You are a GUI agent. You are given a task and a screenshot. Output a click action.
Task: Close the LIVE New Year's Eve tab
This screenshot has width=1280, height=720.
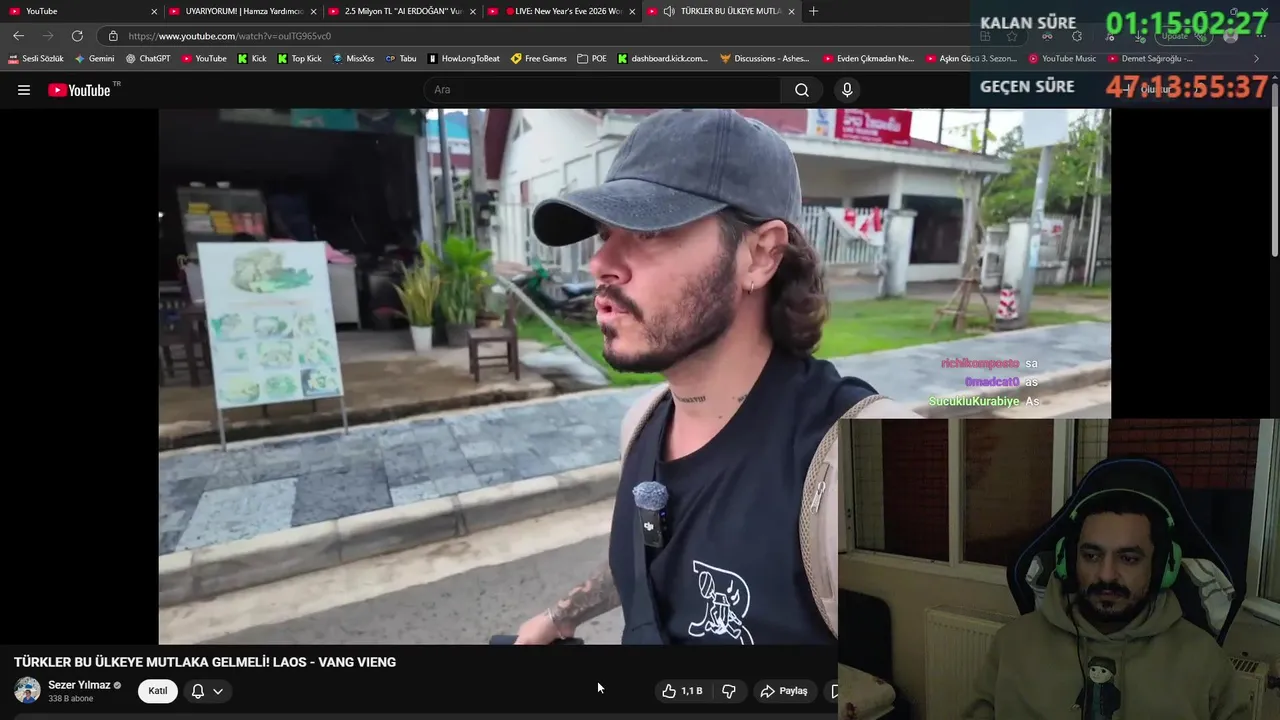[x=632, y=11]
